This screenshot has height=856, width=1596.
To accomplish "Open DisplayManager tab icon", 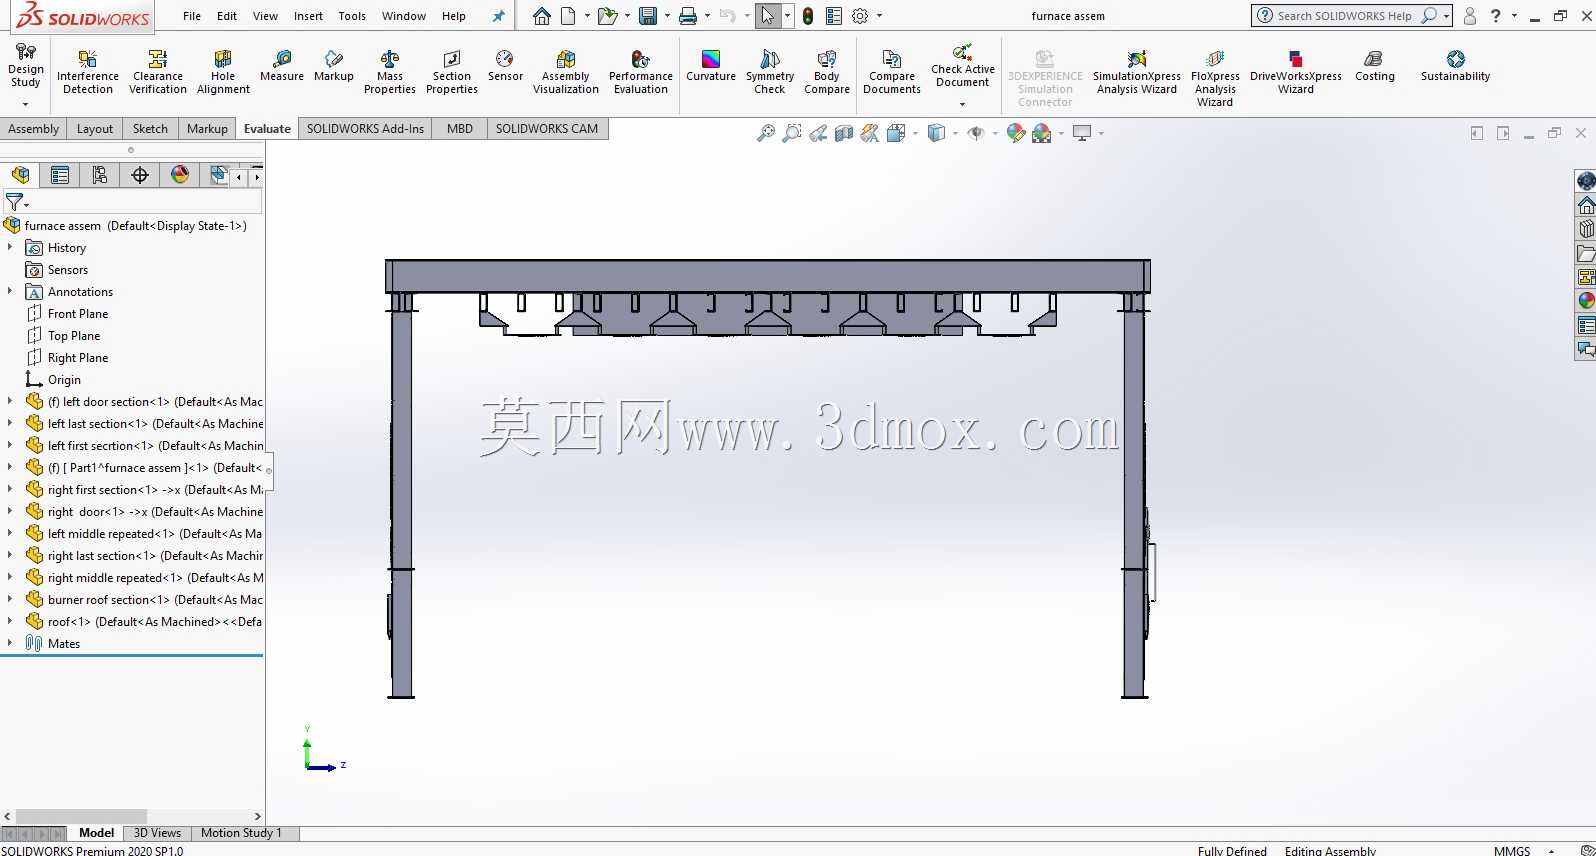I will coord(180,175).
